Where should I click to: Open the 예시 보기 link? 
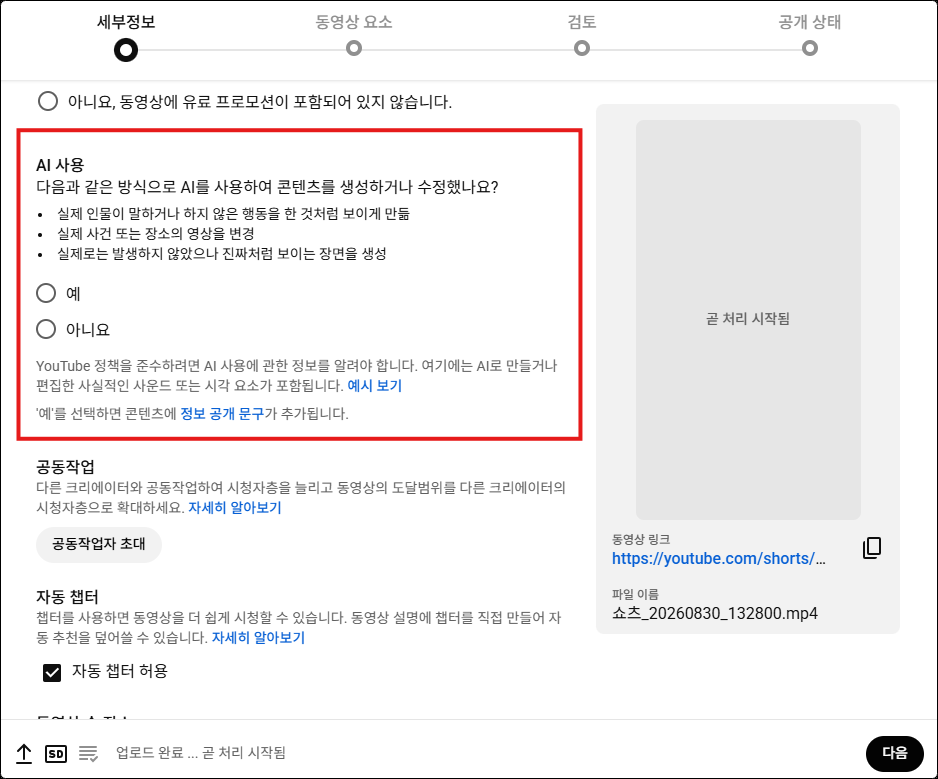pos(374,386)
